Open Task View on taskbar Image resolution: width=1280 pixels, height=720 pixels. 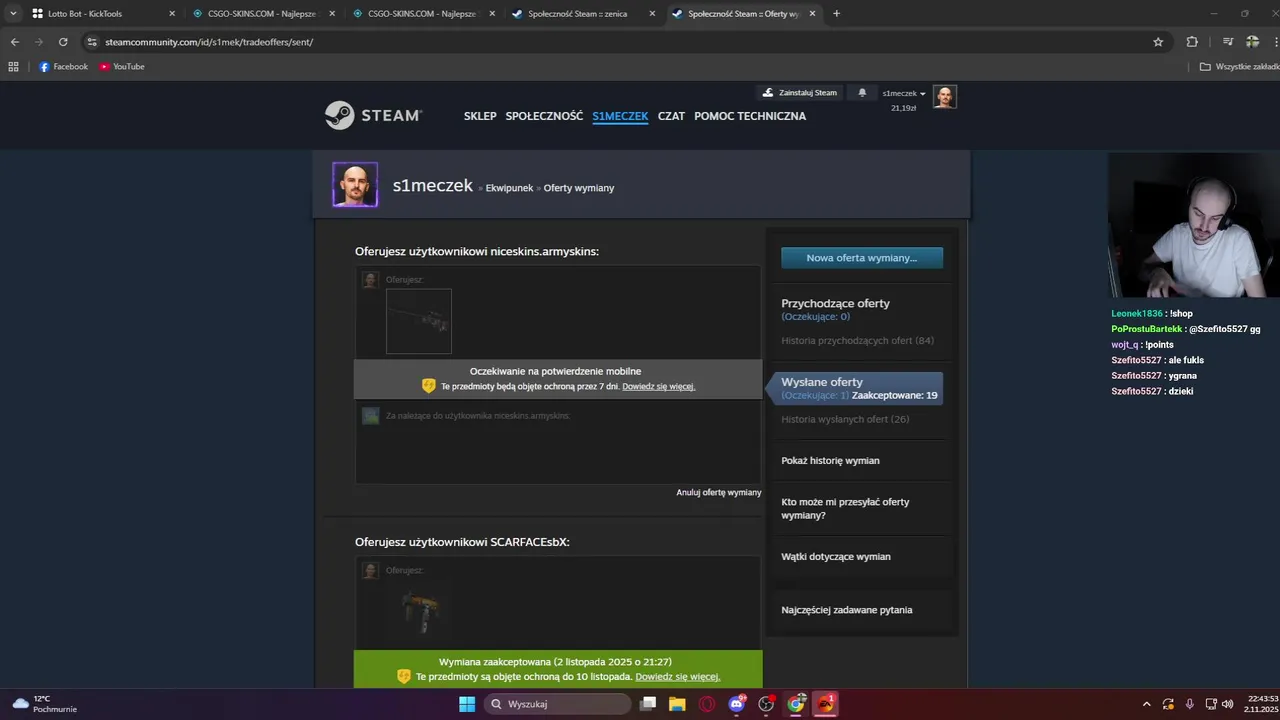point(648,704)
